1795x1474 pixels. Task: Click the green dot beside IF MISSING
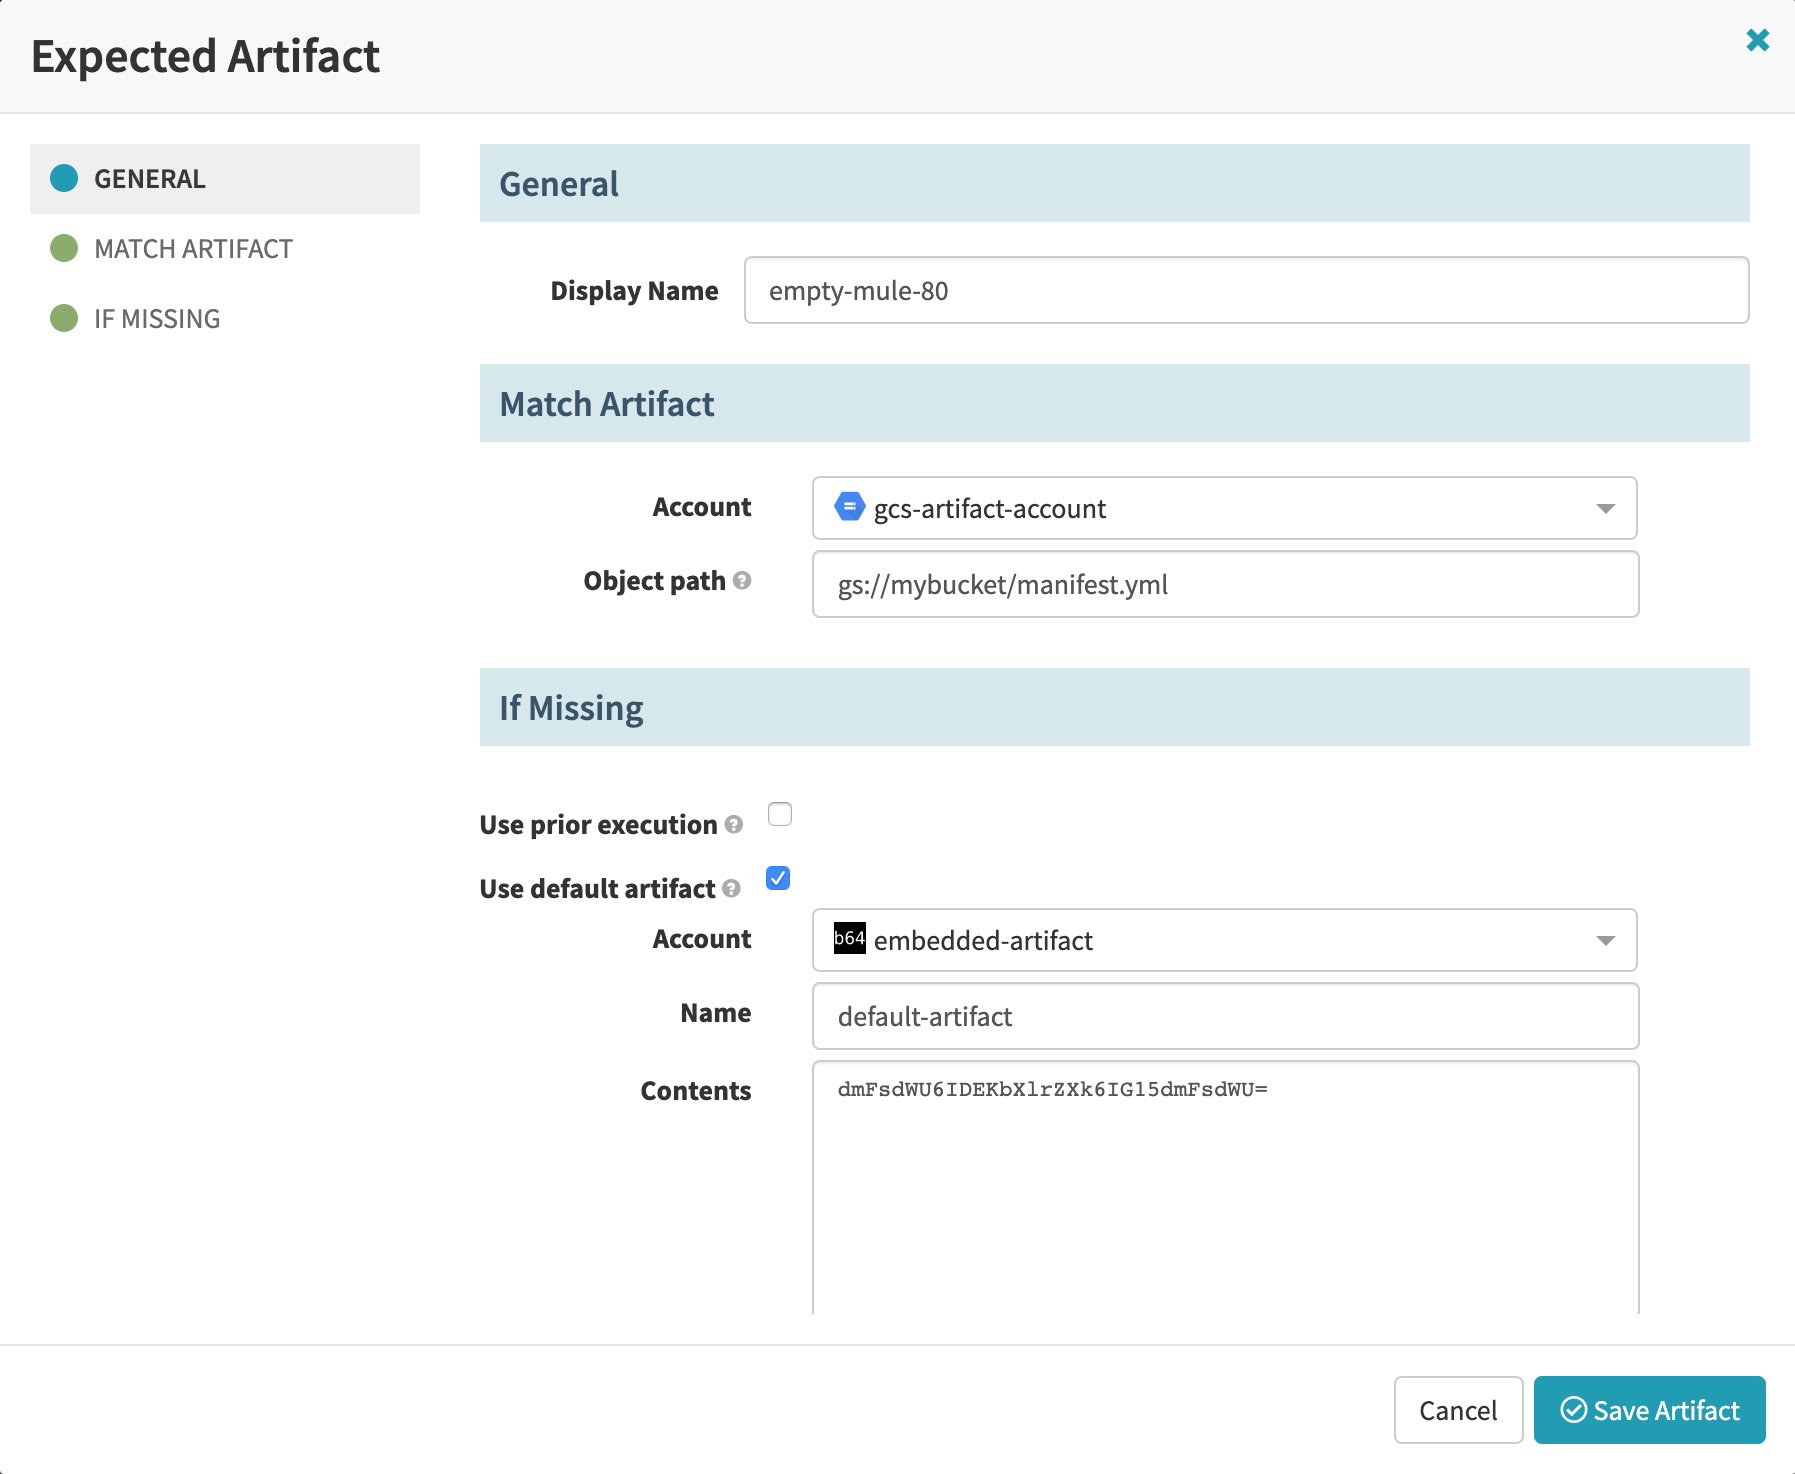64,318
